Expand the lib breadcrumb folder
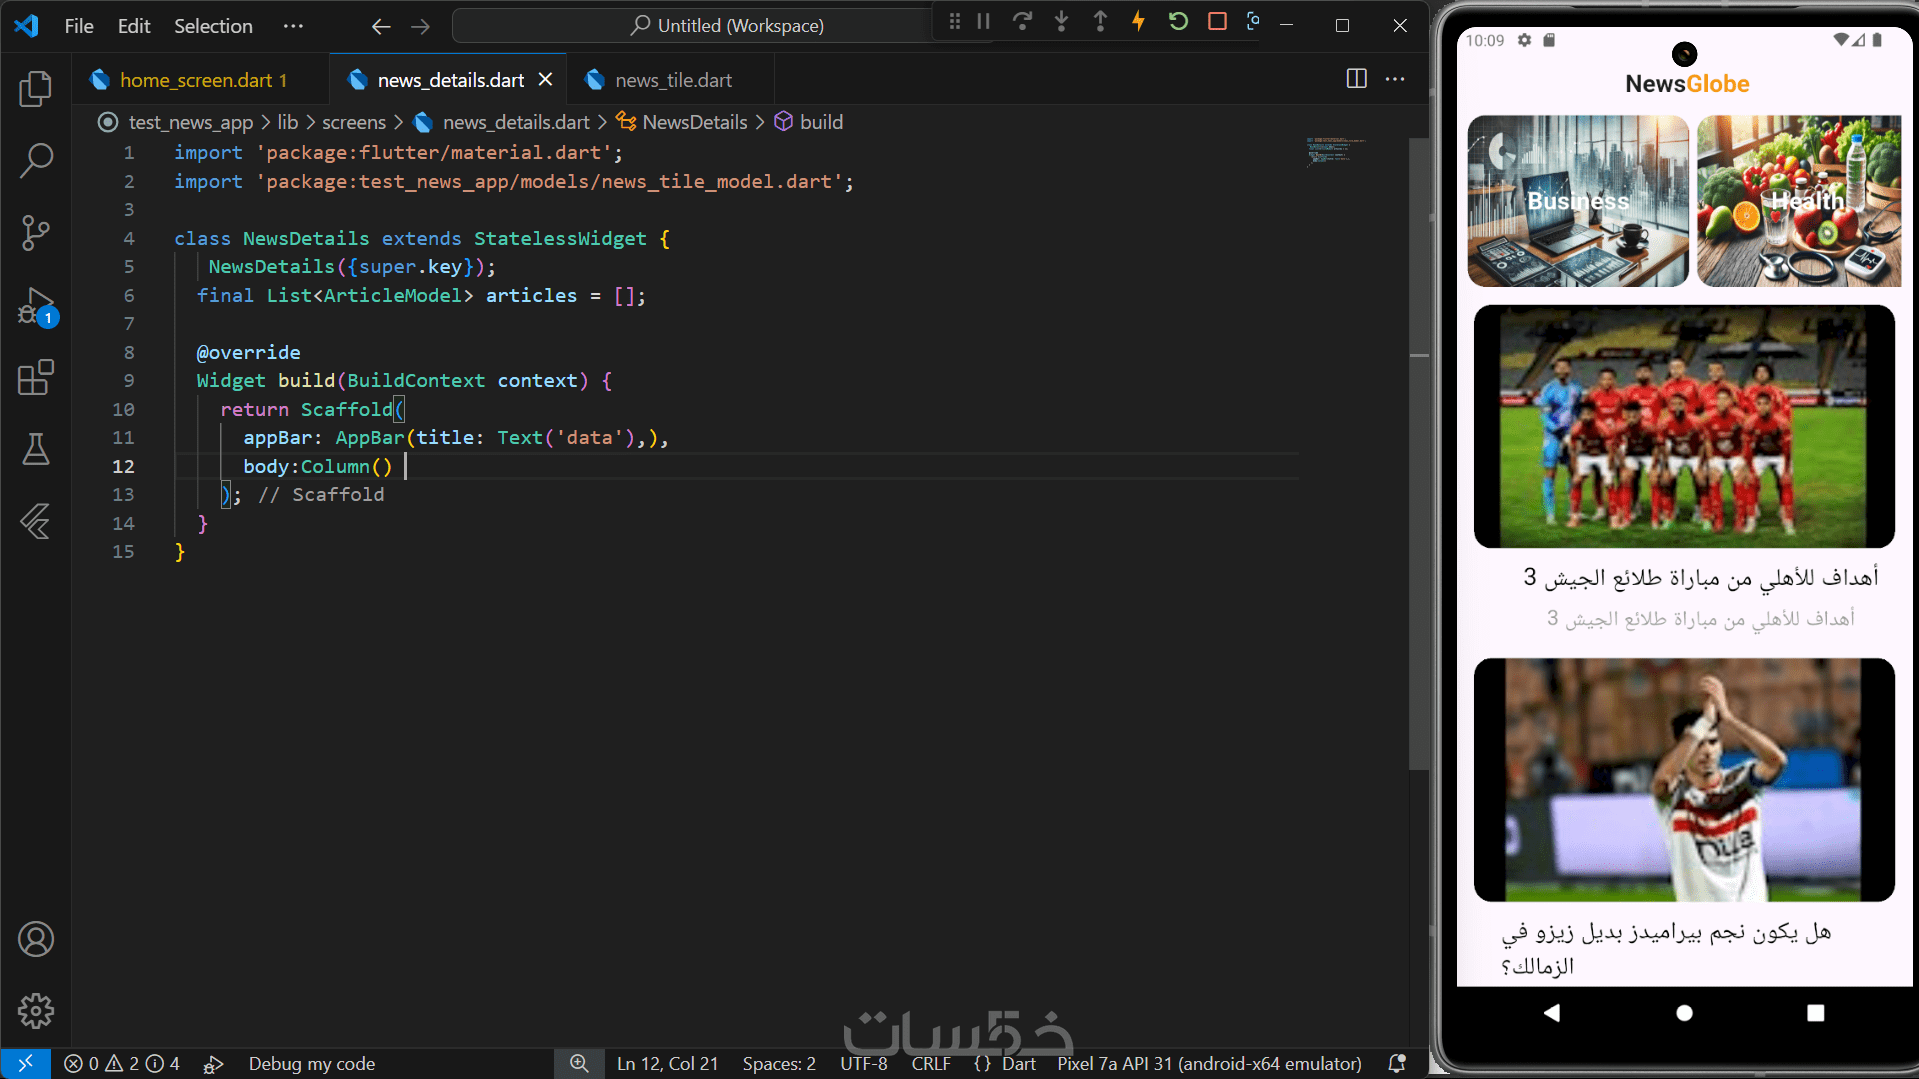The width and height of the screenshot is (1919, 1079). [x=287, y=122]
